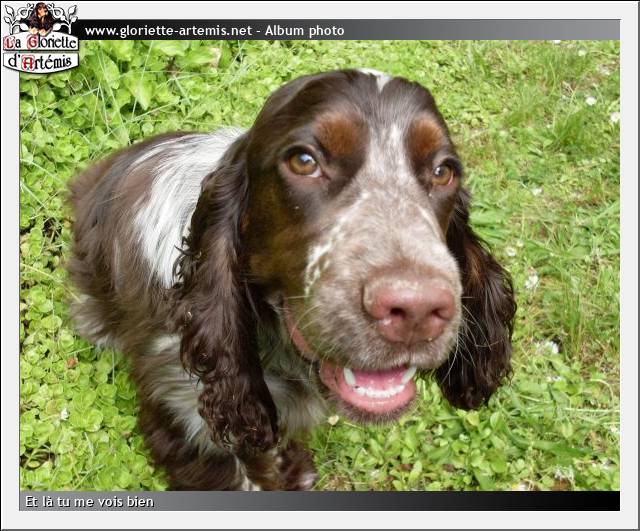
Task: Click the dog's front paw at bottom
Action: pyautogui.click(x=285, y=470)
